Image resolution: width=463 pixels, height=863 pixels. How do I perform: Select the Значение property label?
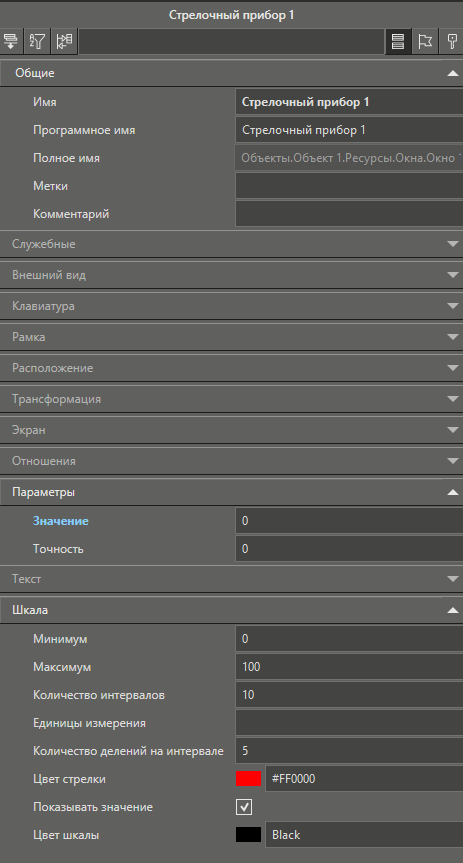click(61, 521)
